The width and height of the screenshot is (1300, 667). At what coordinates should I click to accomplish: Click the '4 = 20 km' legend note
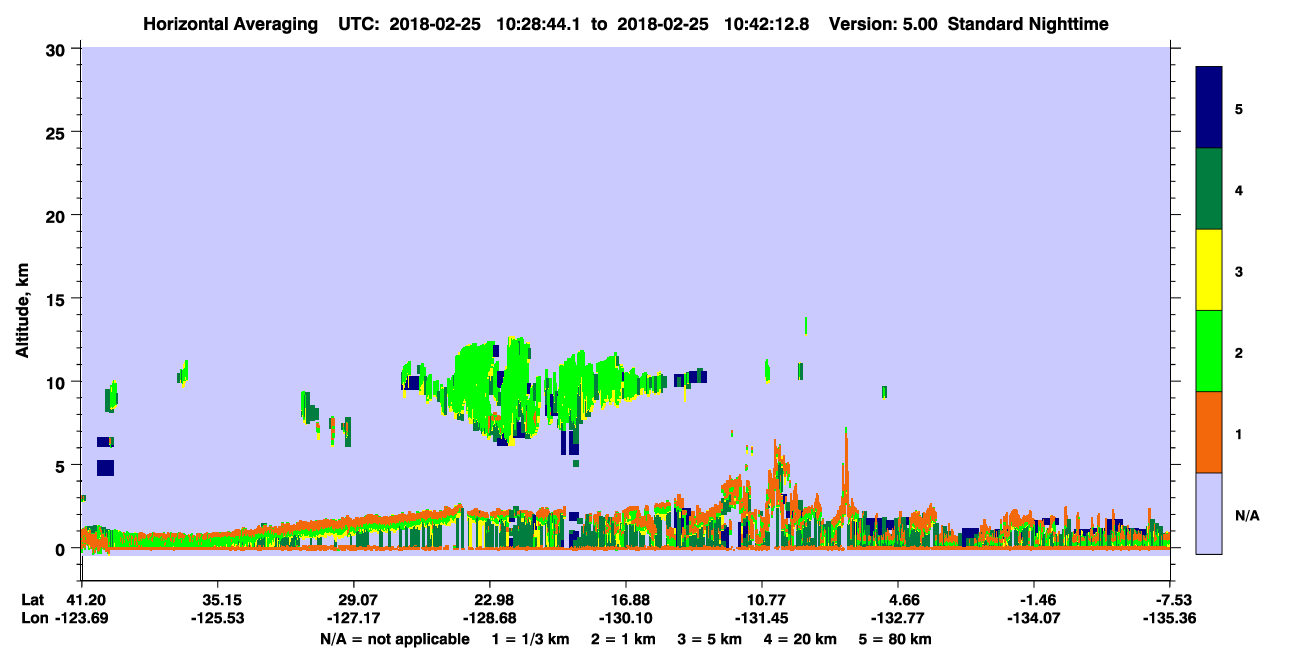pyautogui.click(x=802, y=639)
